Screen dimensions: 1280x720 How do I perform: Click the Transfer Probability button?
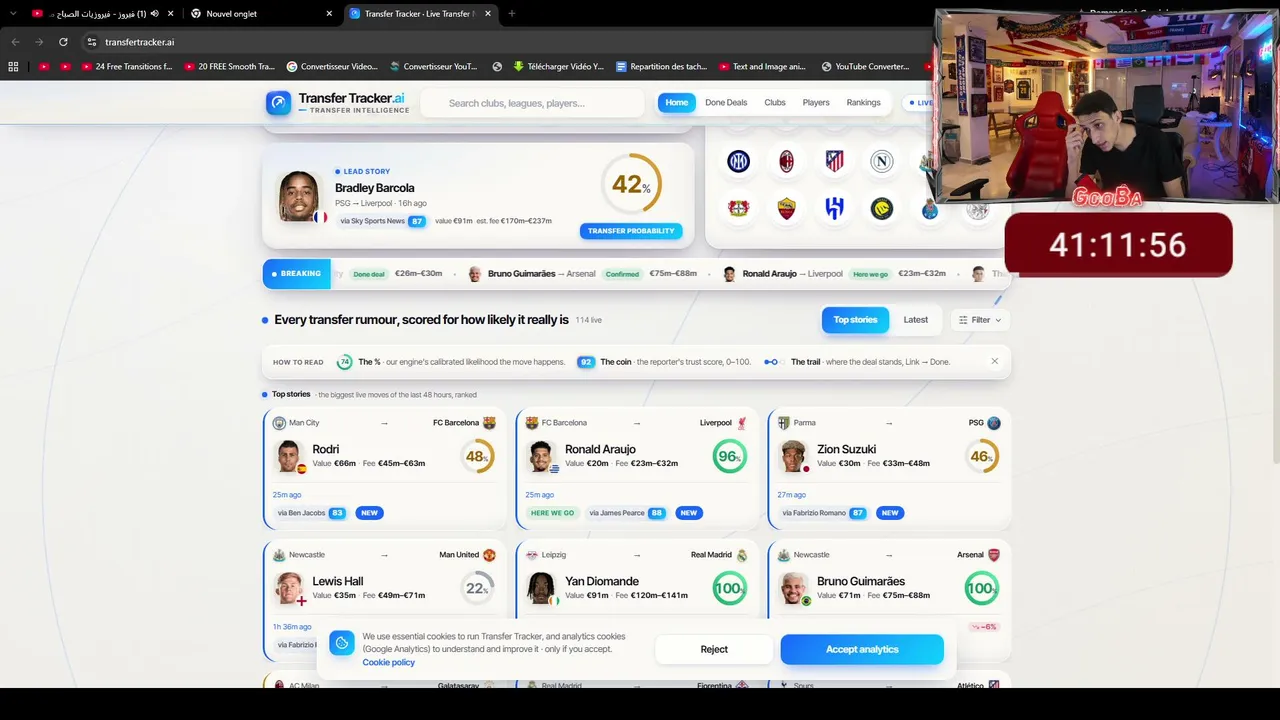point(631,231)
